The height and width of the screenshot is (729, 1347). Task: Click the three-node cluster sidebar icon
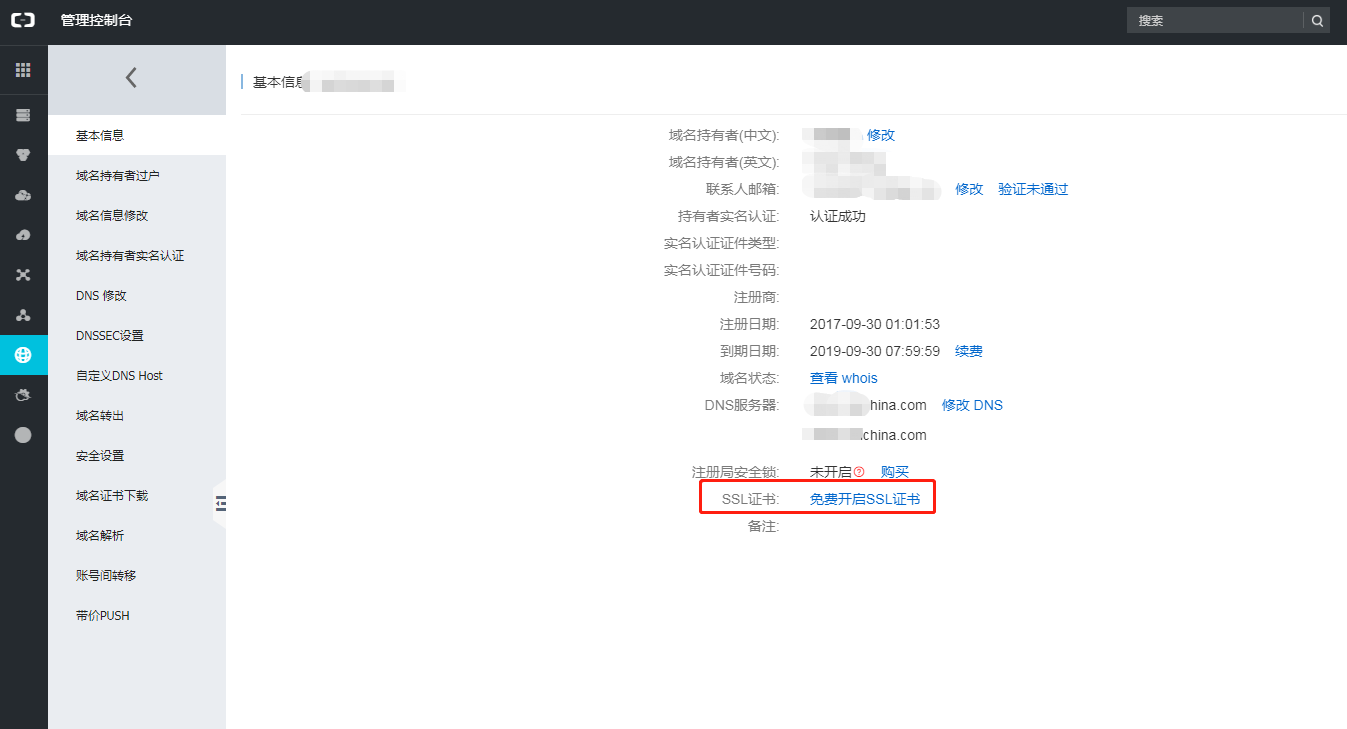23,315
